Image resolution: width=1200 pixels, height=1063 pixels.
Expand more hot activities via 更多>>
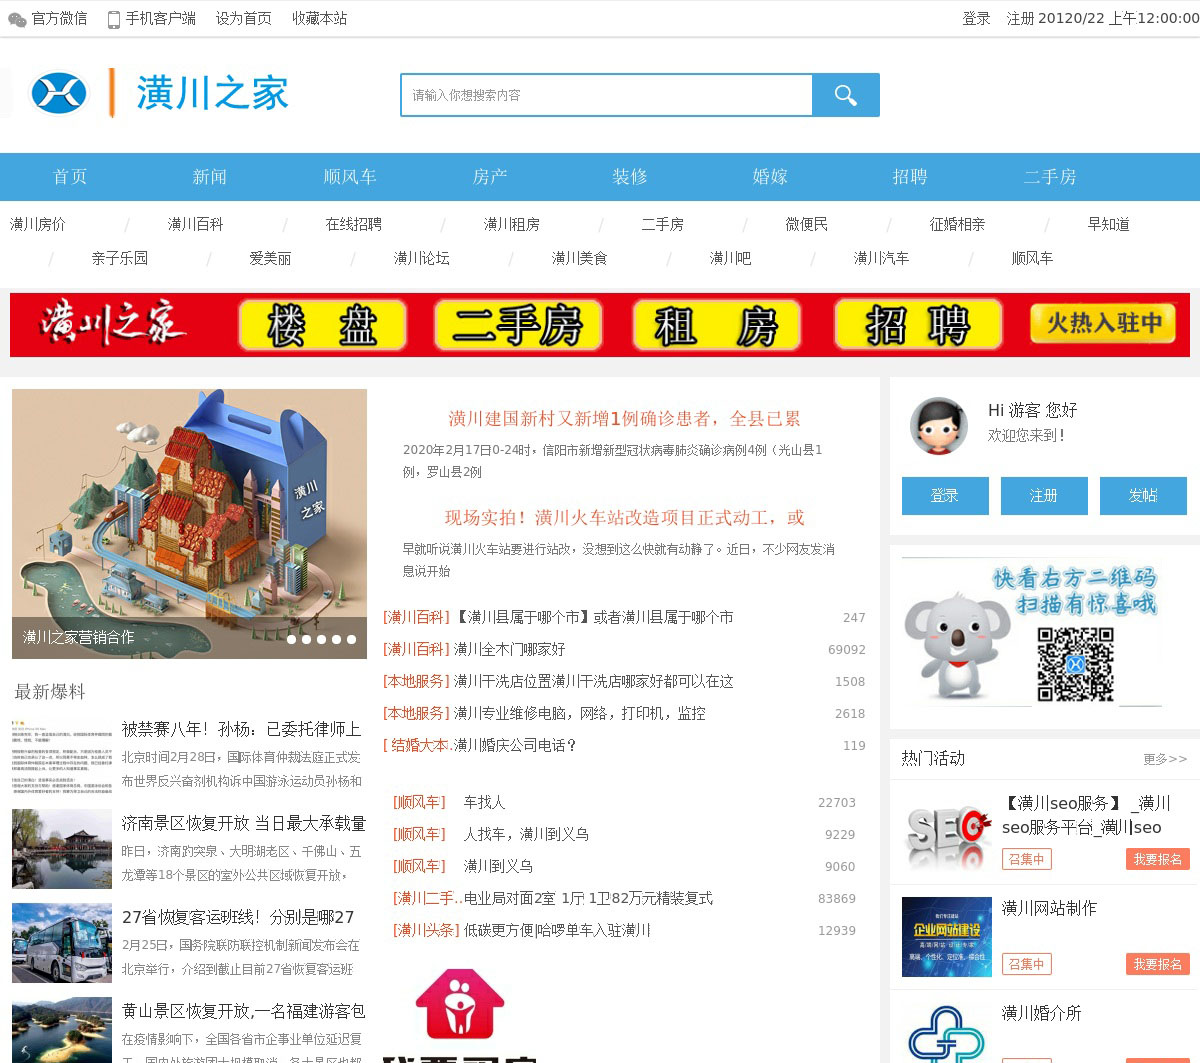point(1165,759)
